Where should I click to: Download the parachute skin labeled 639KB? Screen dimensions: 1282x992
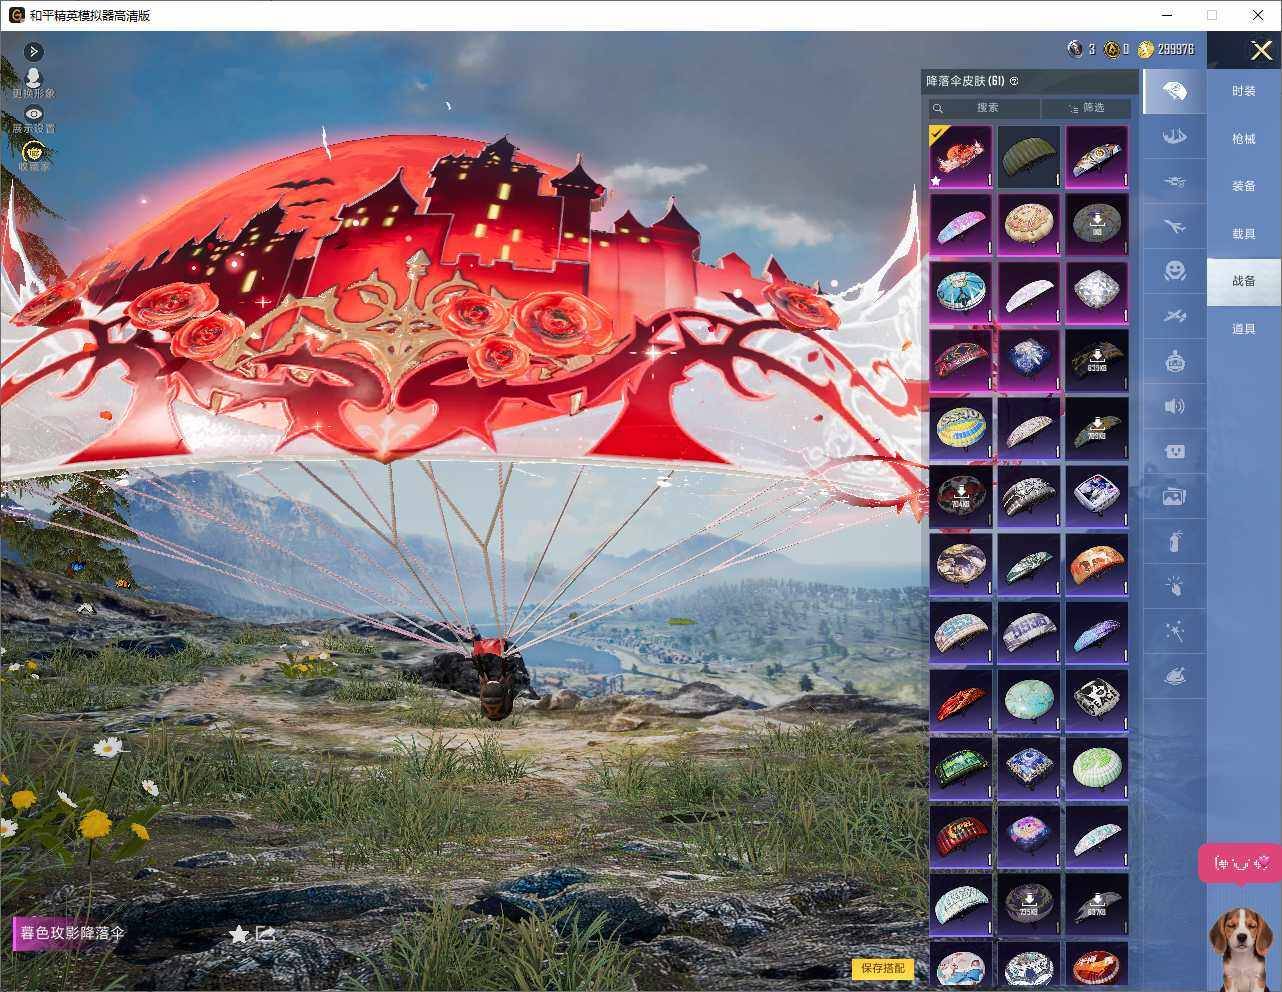point(1096,361)
